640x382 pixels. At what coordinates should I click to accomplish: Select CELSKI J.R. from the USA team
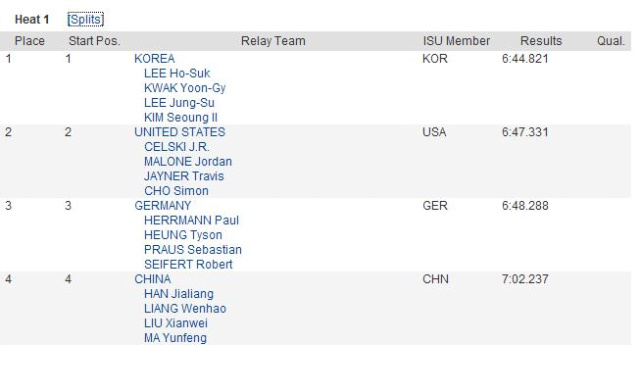tap(177, 147)
